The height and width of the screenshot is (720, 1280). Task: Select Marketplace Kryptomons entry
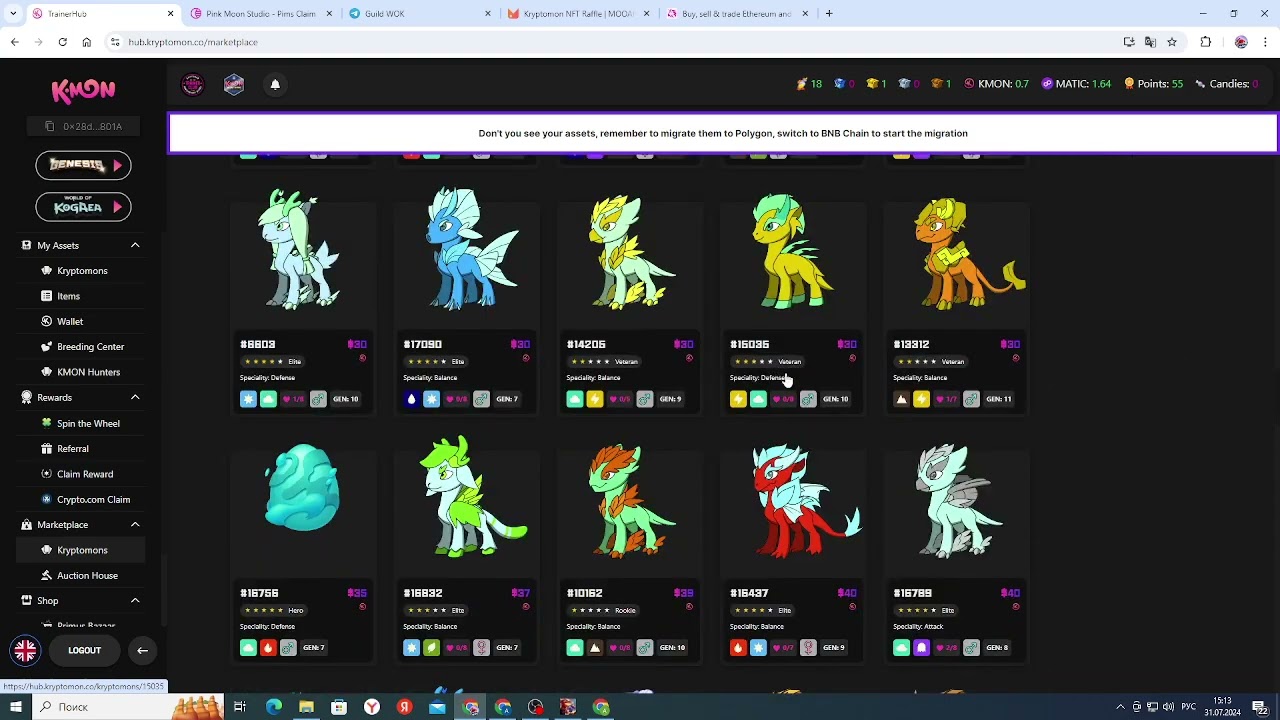[x=82, y=550]
